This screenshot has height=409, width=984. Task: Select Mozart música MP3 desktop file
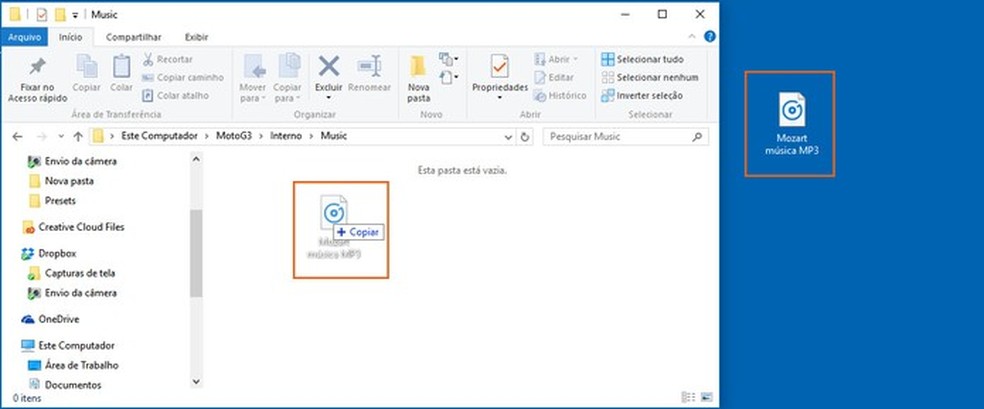(x=790, y=124)
